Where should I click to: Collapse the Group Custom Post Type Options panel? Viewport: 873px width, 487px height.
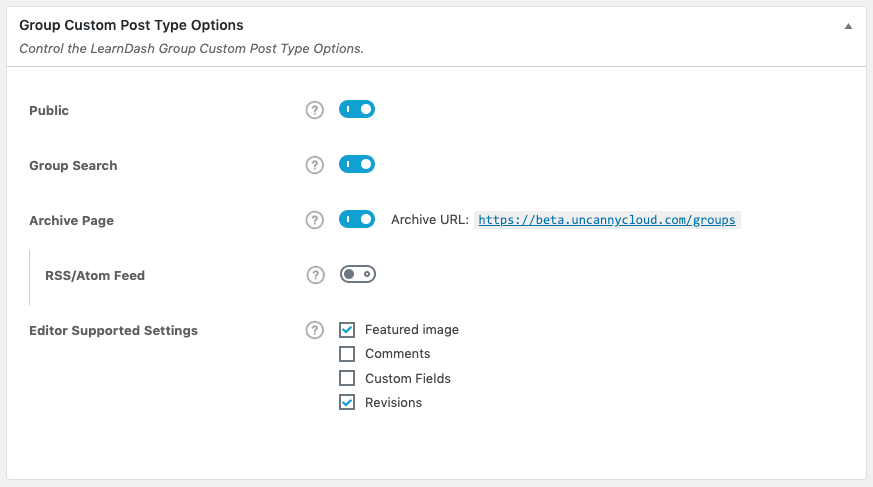[x=848, y=26]
